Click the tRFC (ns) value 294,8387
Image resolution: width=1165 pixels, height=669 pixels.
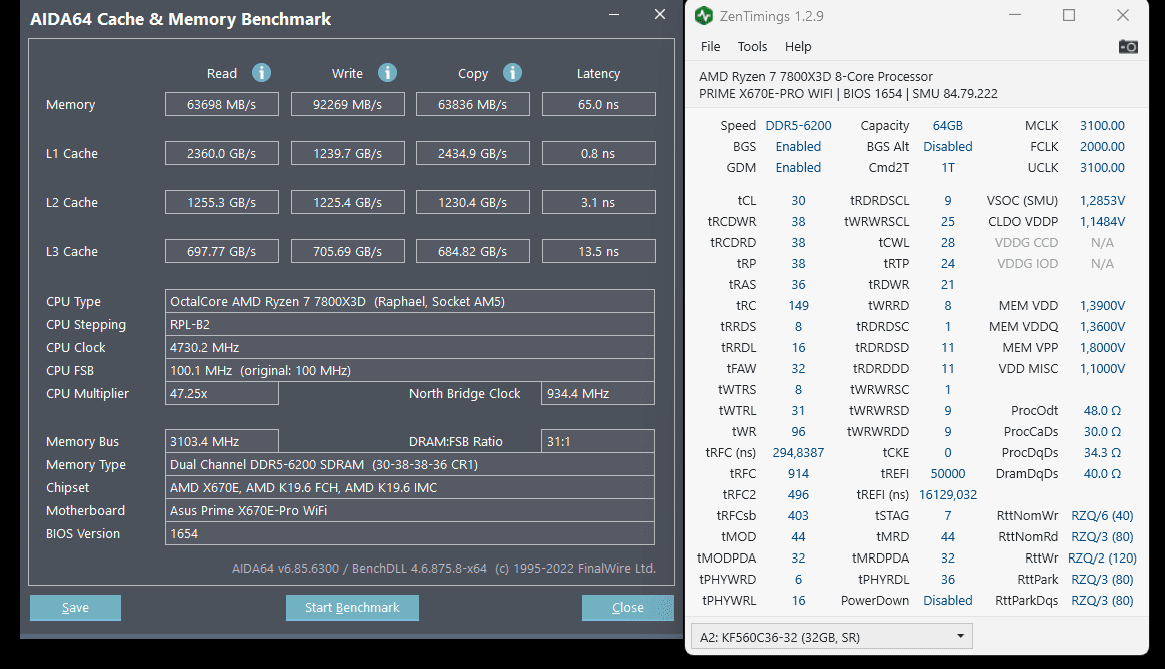click(x=799, y=453)
